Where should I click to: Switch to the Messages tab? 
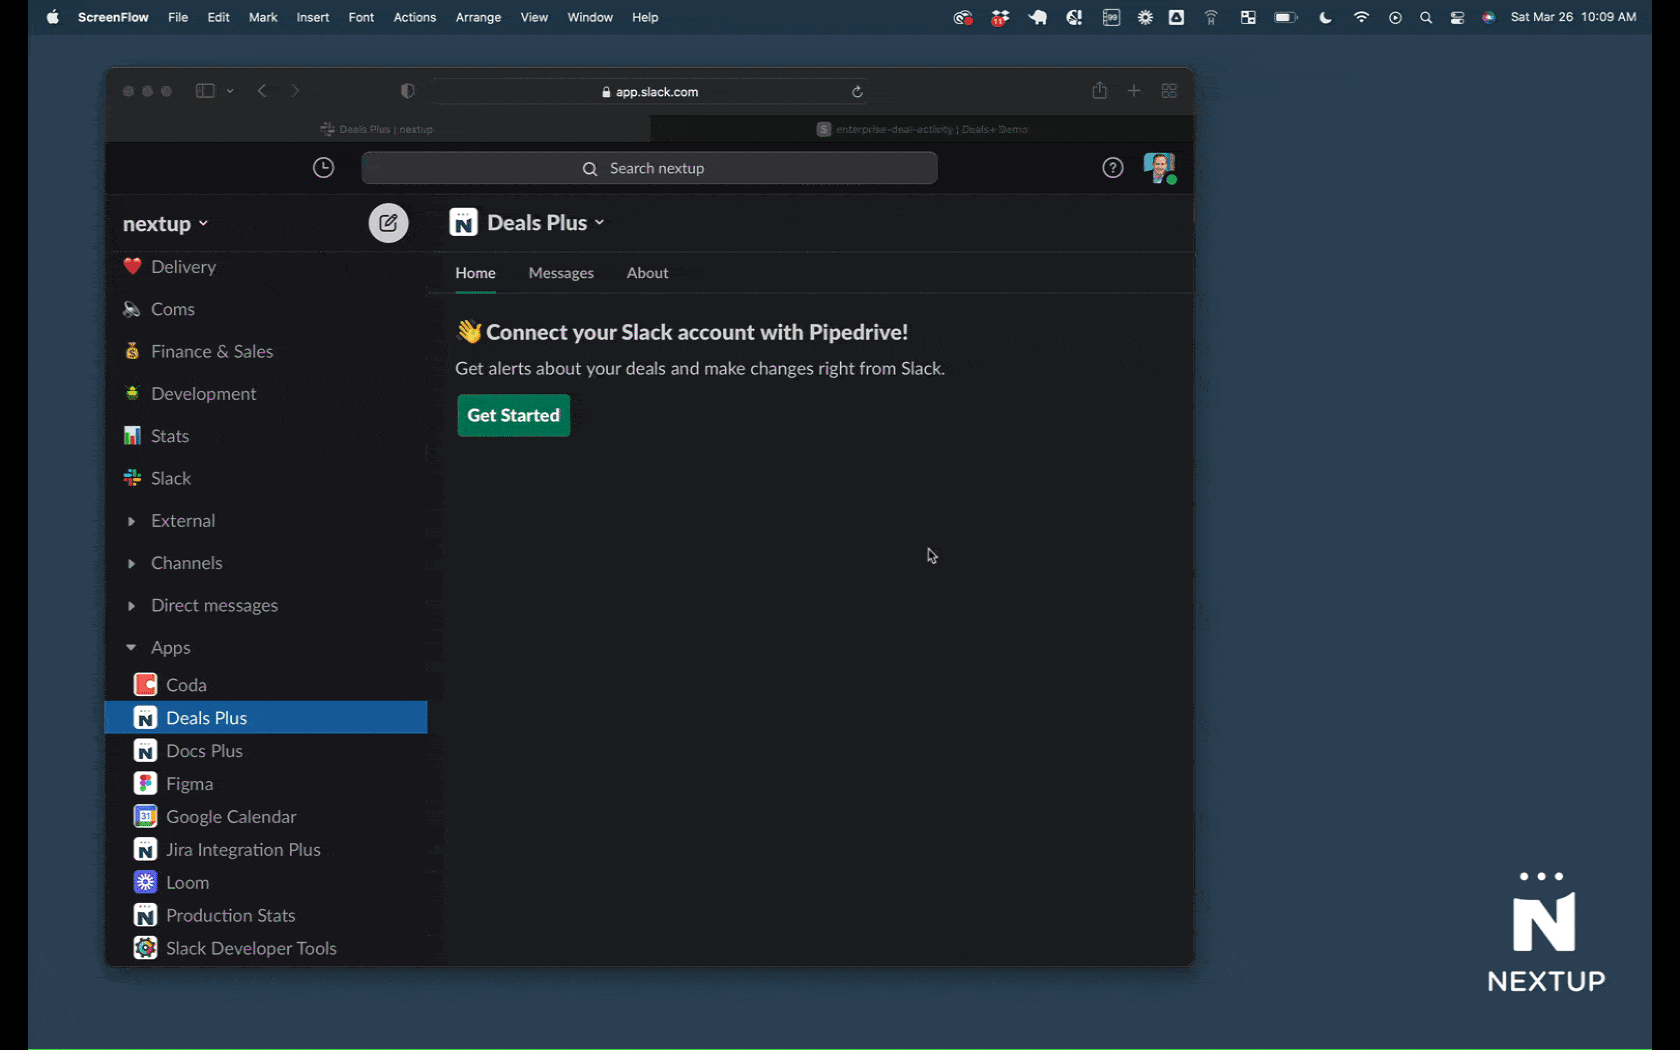561,273
